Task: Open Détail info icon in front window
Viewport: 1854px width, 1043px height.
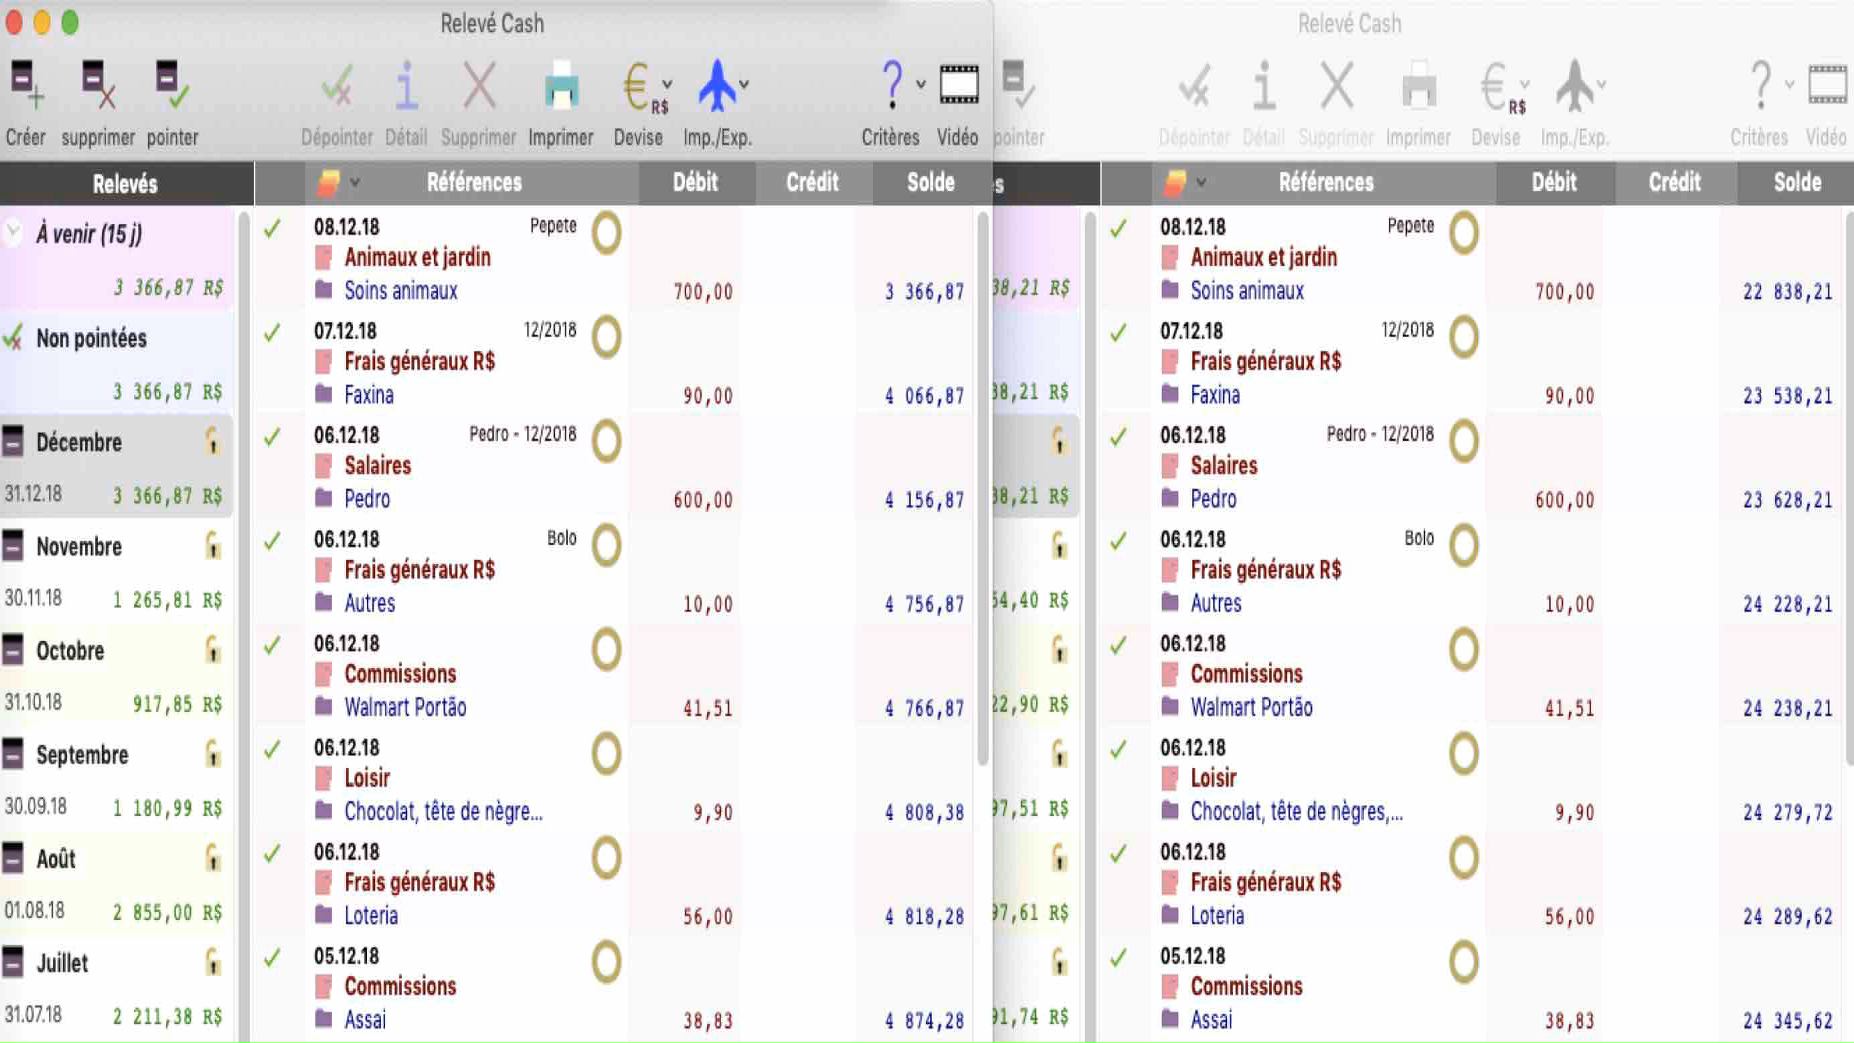Action: point(406,86)
